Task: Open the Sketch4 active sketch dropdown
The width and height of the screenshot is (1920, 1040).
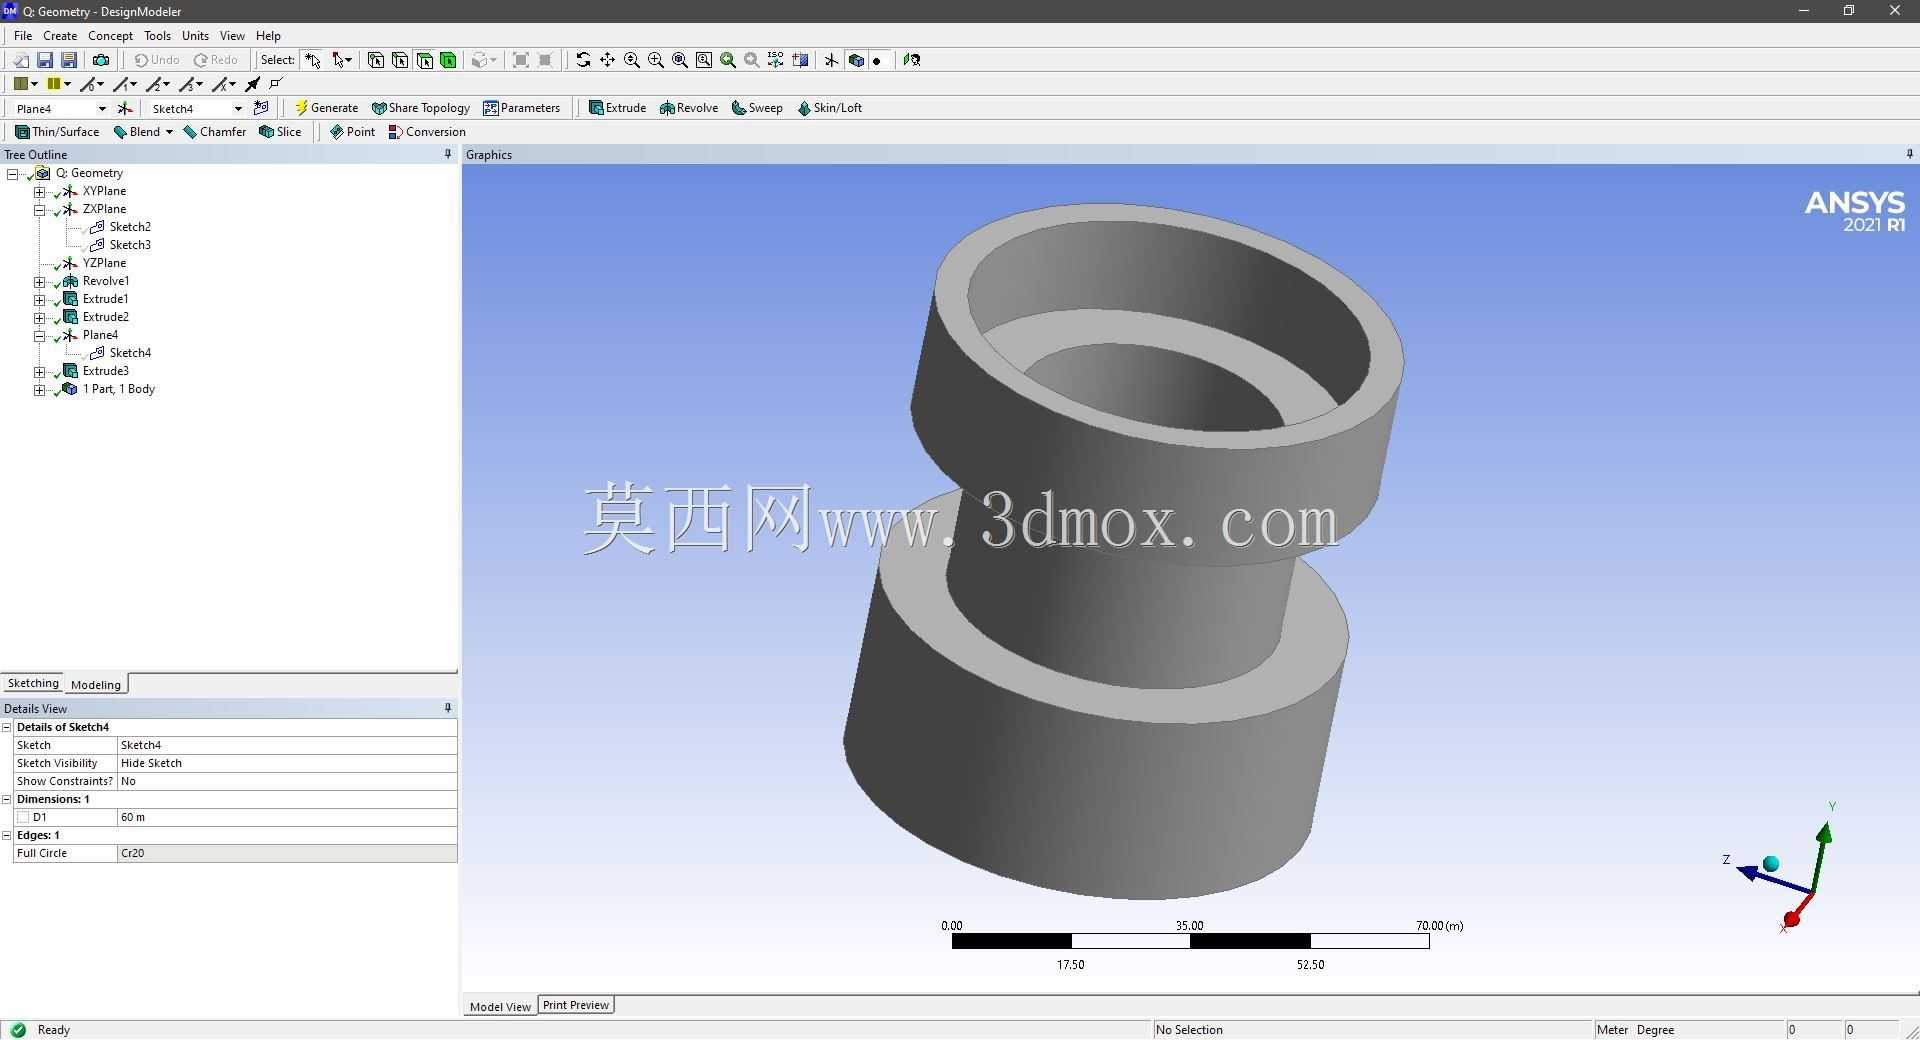Action: (x=238, y=108)
